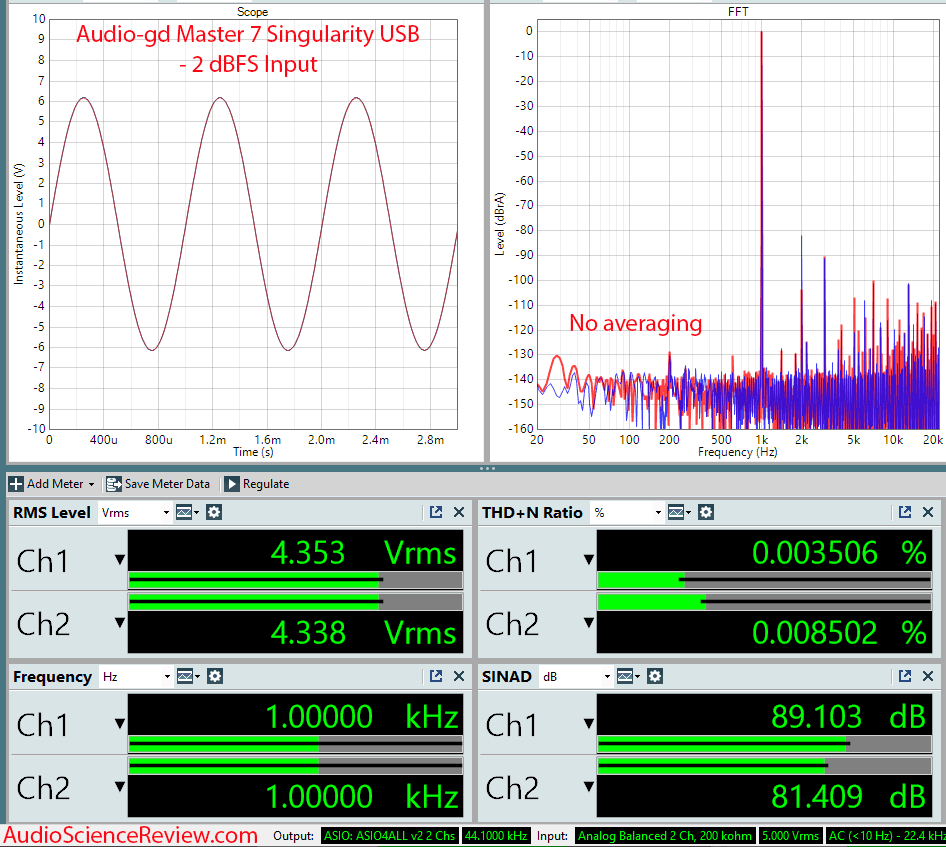Screen dimensions: 946x847
Task: Expand SINAD Ch1 channel arrow
Action: [589, 724]
